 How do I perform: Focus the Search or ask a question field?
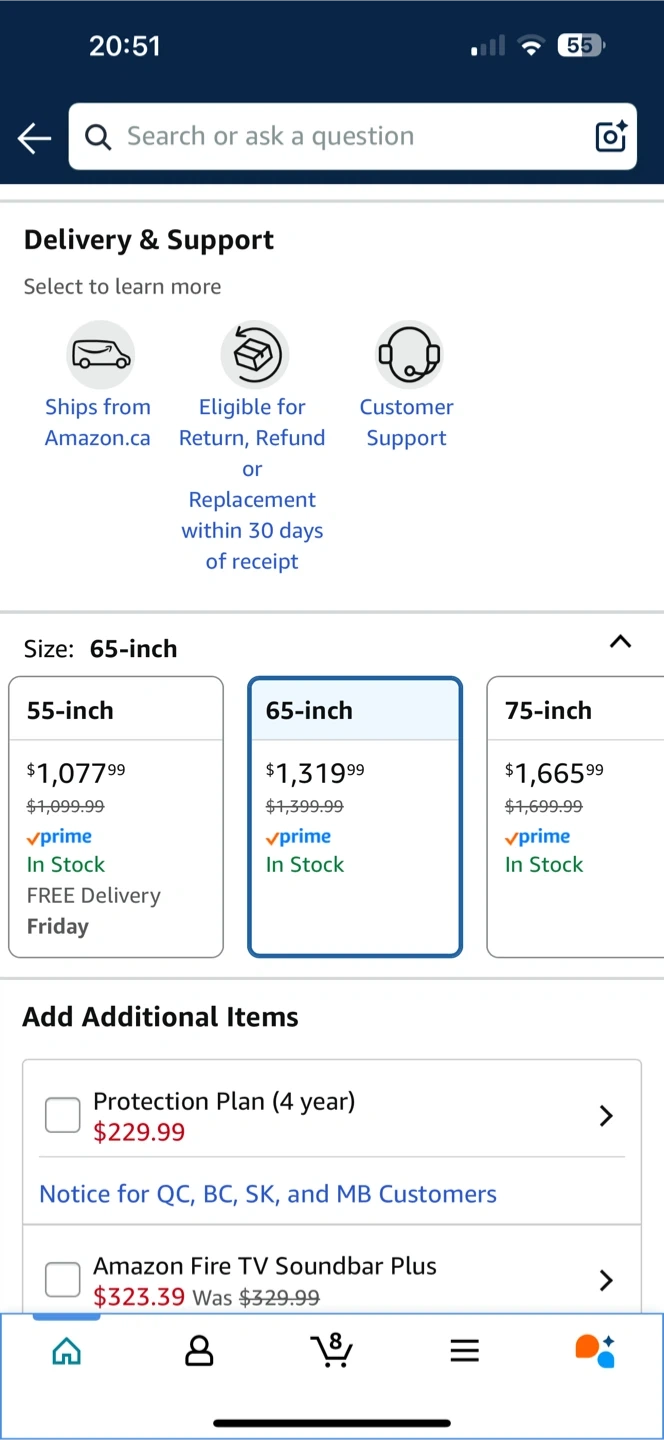pyautogui.click(x=340, y=137)
